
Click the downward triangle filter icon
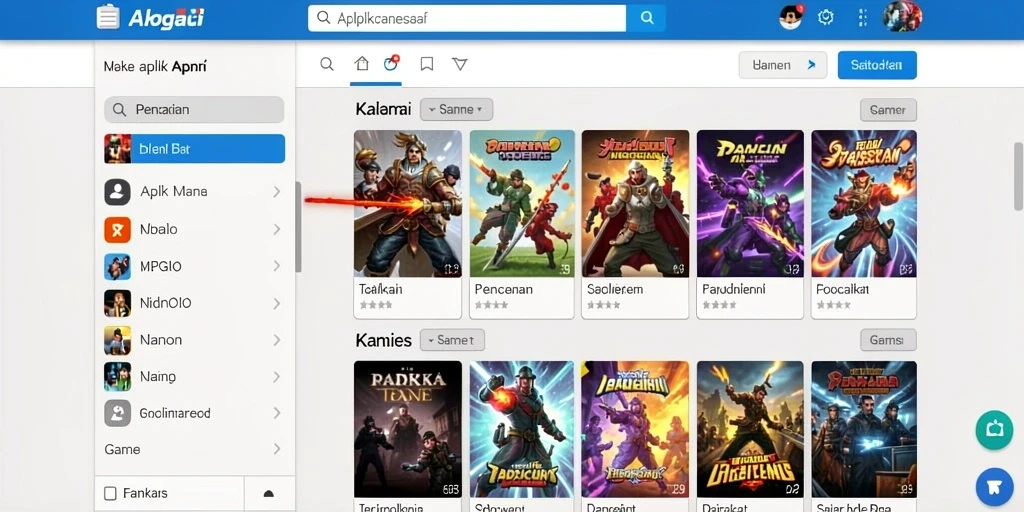point(460,63)
